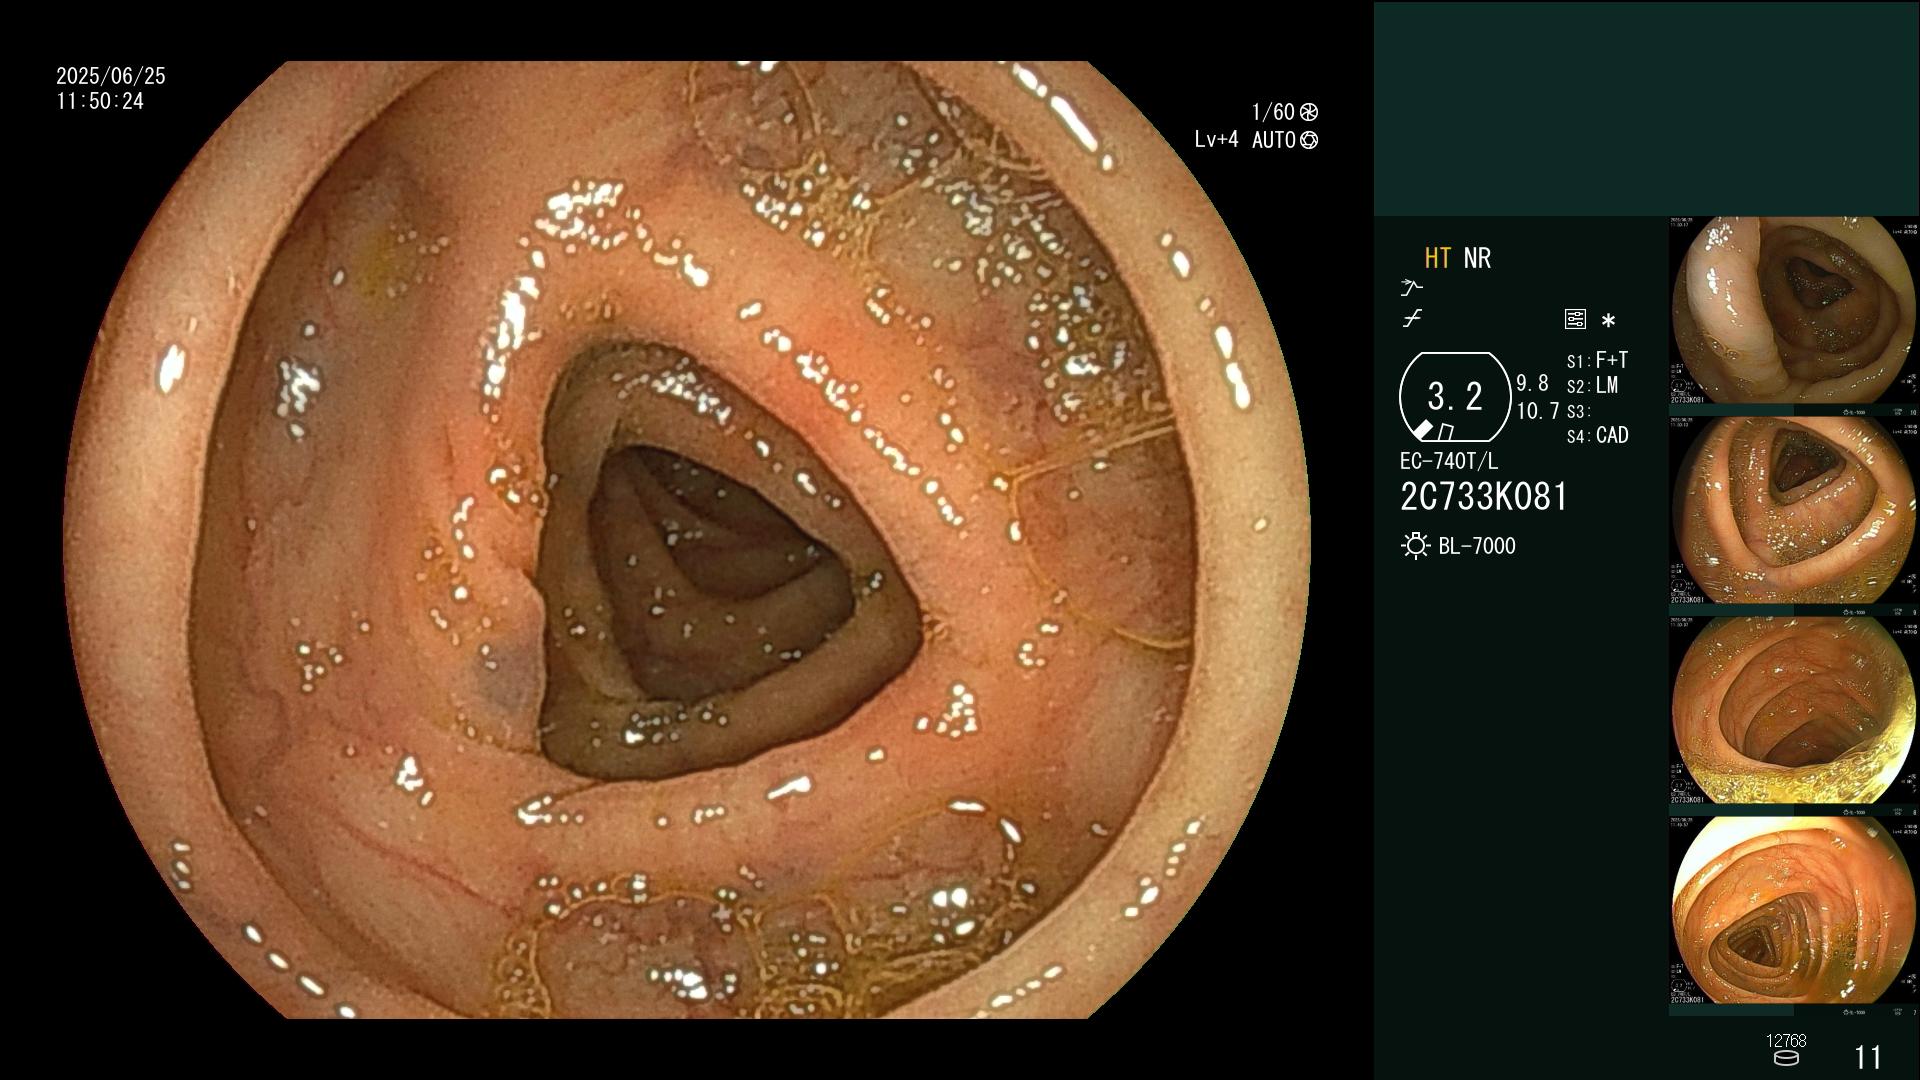Screen dimensions: 1920x1080
Task: Open top thumbnail with pale whitish fold
Action: click(x=1794, y=310)
